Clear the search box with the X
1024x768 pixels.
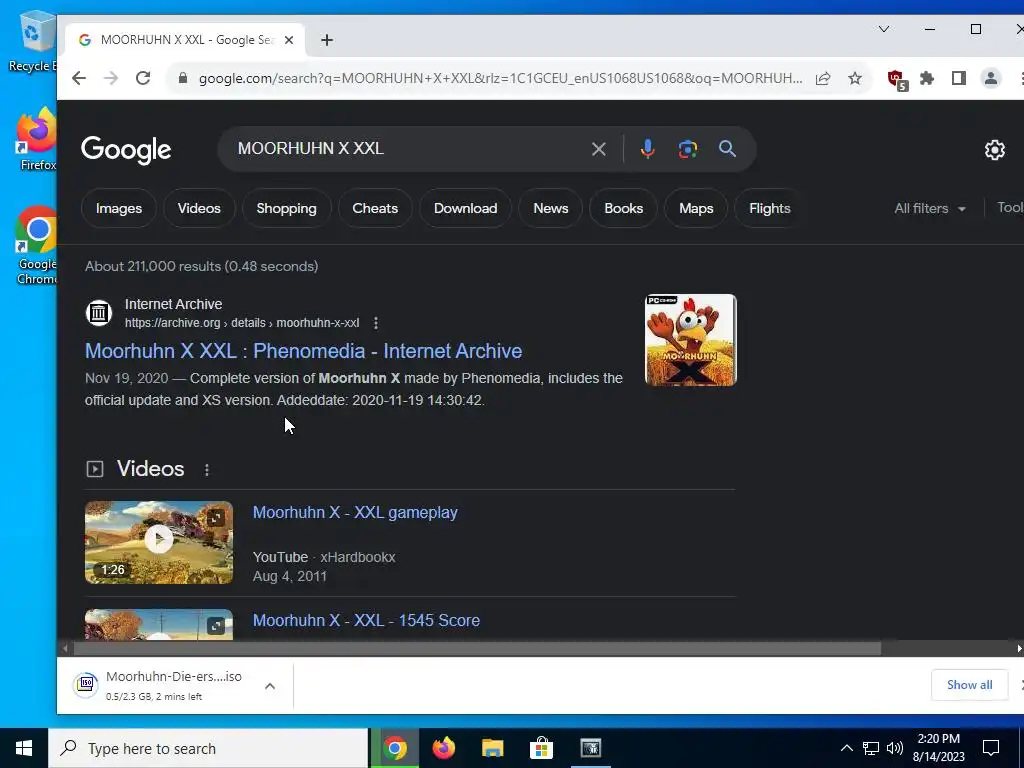click(598, 149)
